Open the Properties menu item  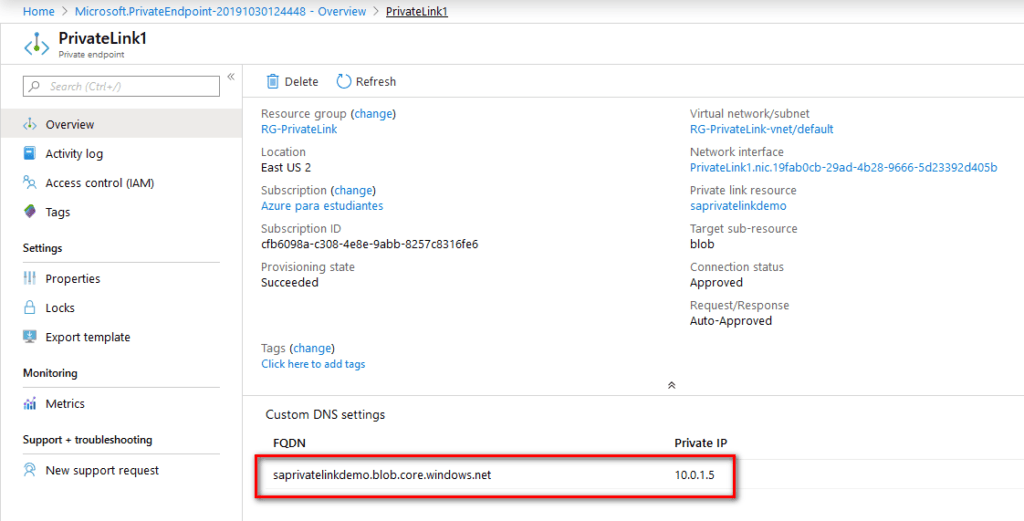[x=72, y=279]
